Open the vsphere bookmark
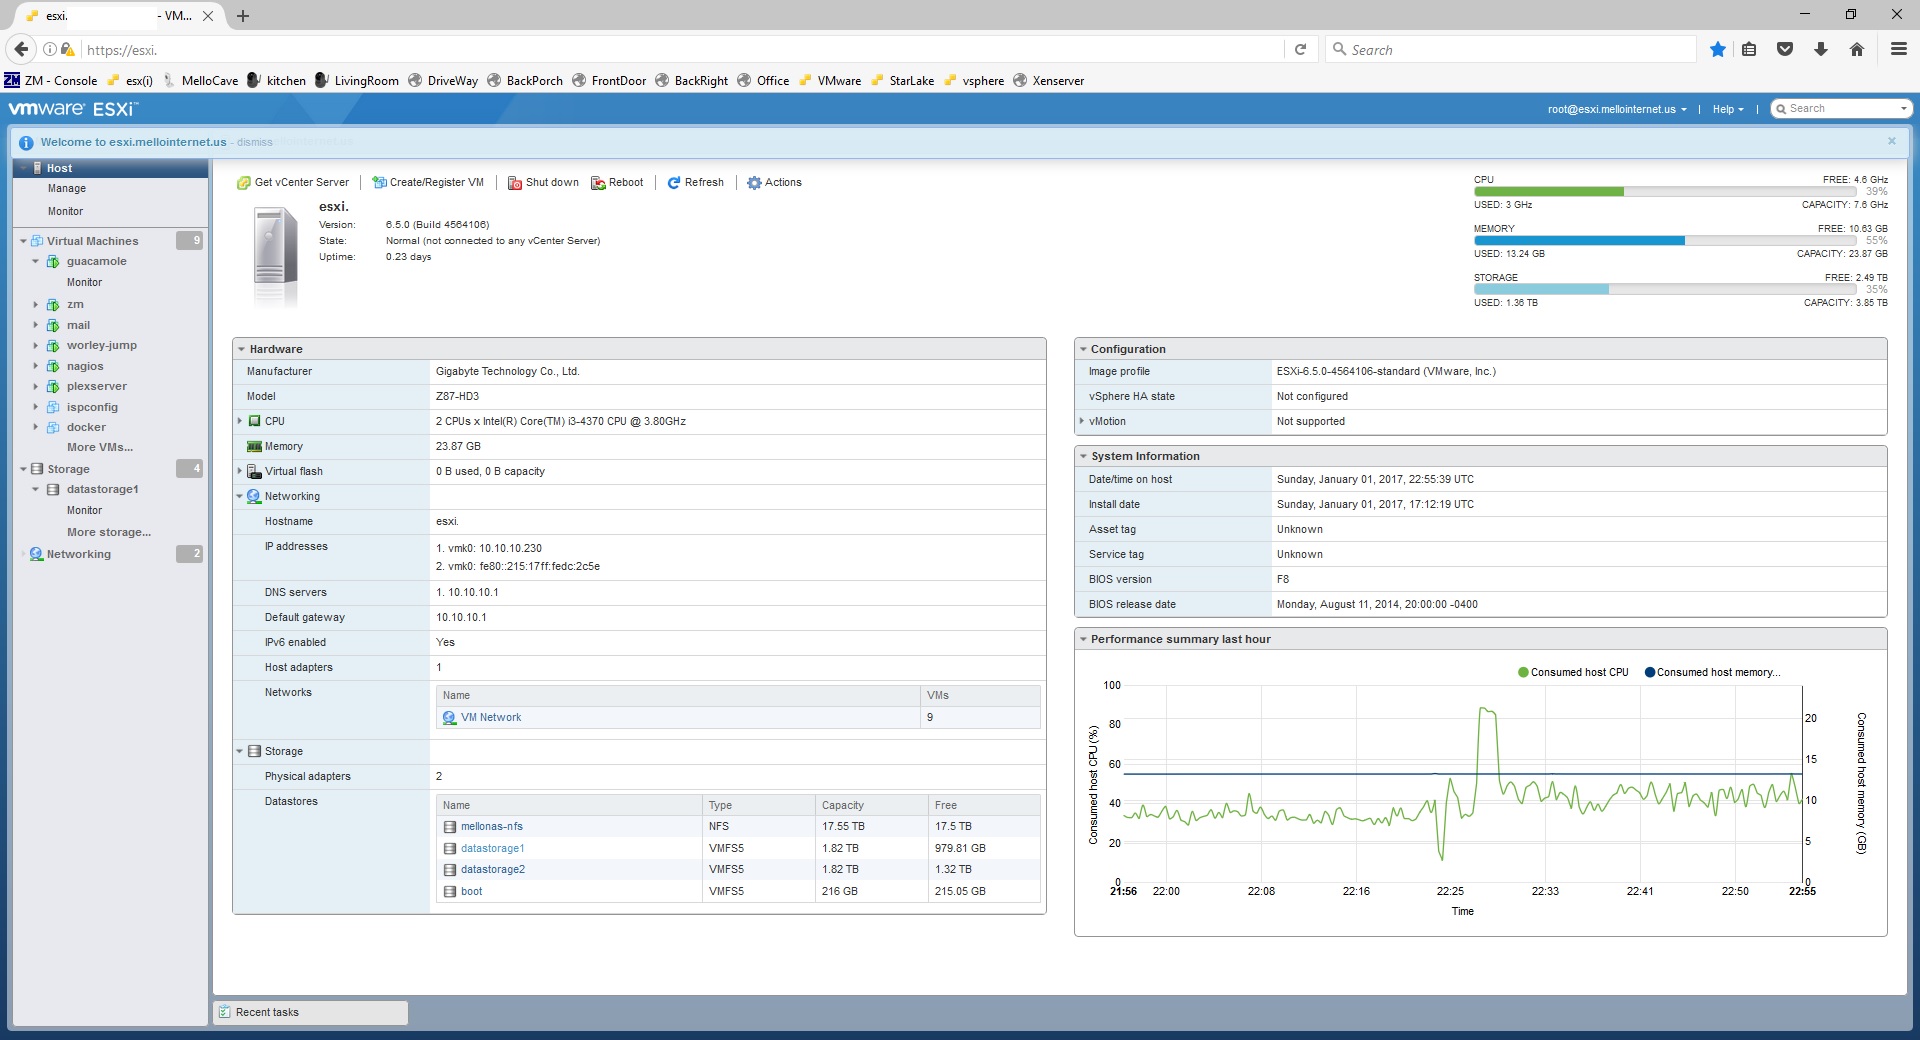This screenshot has height=1040, width=1920. coord(973,81)
